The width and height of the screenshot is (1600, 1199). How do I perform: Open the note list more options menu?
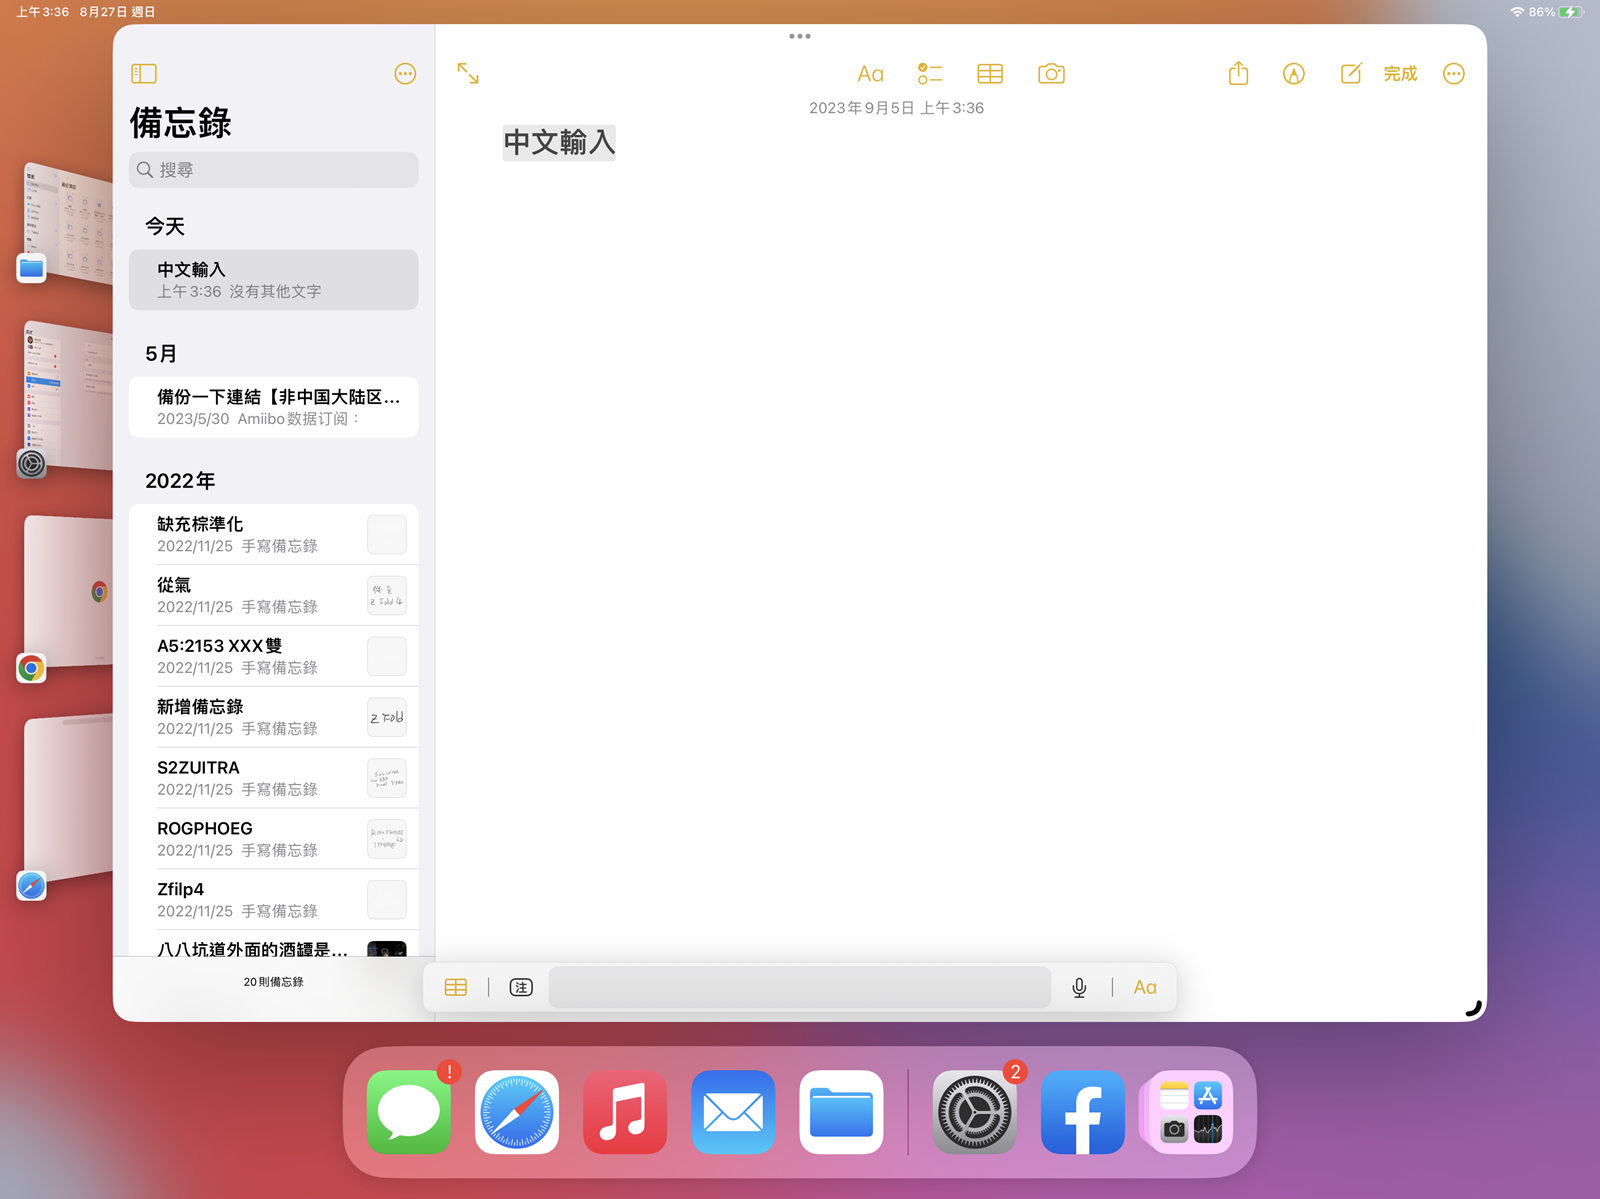coord(405,74)
